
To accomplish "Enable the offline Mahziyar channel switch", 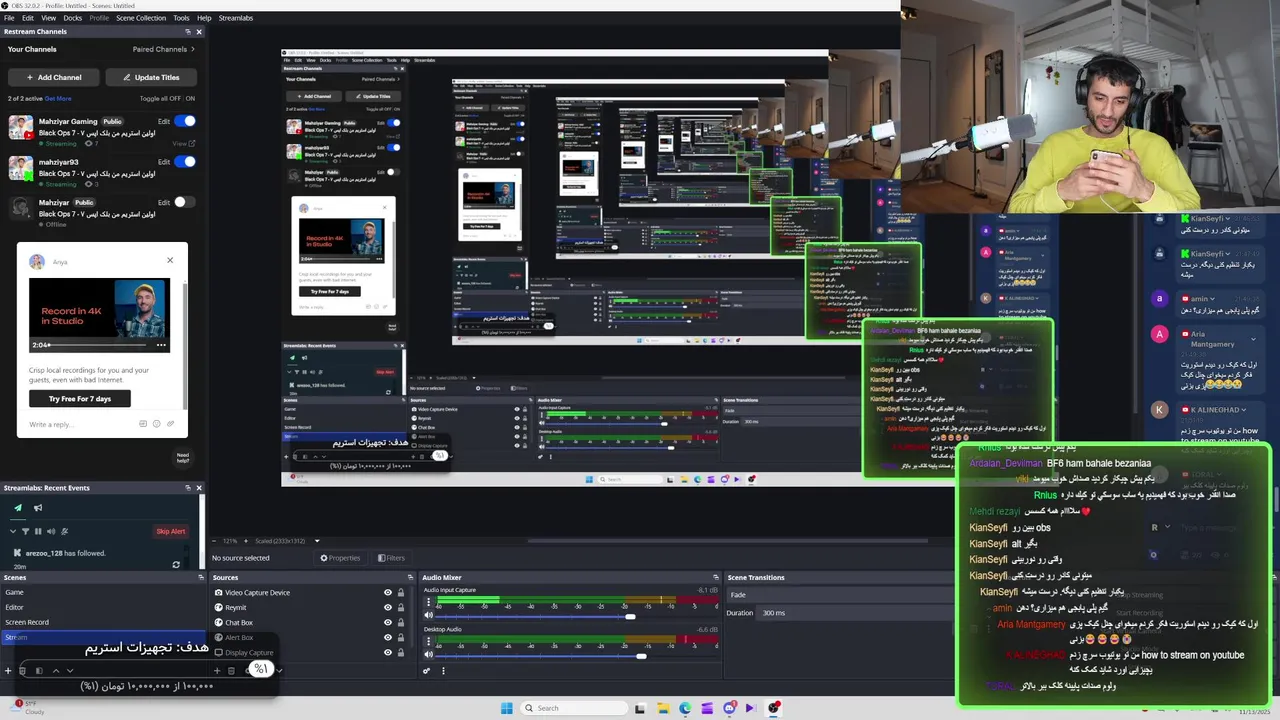I will tap(185, 202).
